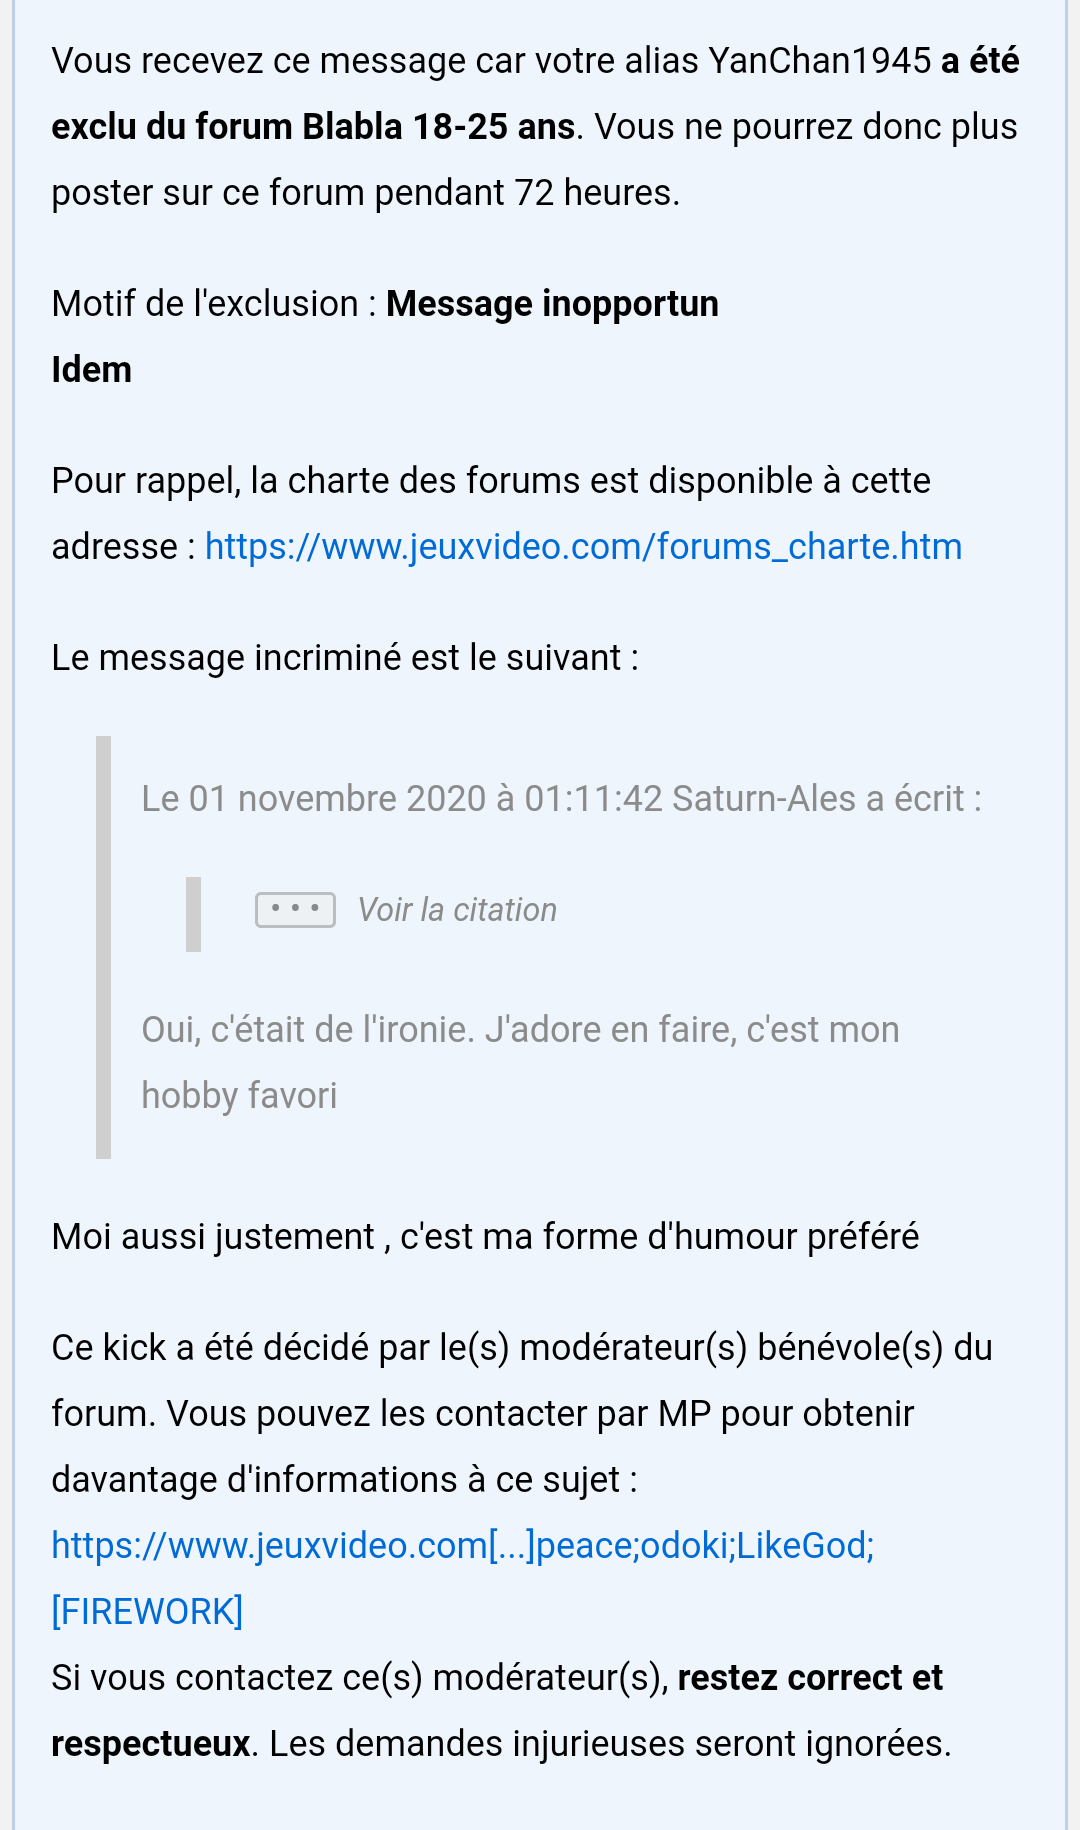Image resolution: width=1080 pixels, height=1830 pixels.
Task: Click the line "Le message incriminé est le suivant"
Action: click(345, 658)
